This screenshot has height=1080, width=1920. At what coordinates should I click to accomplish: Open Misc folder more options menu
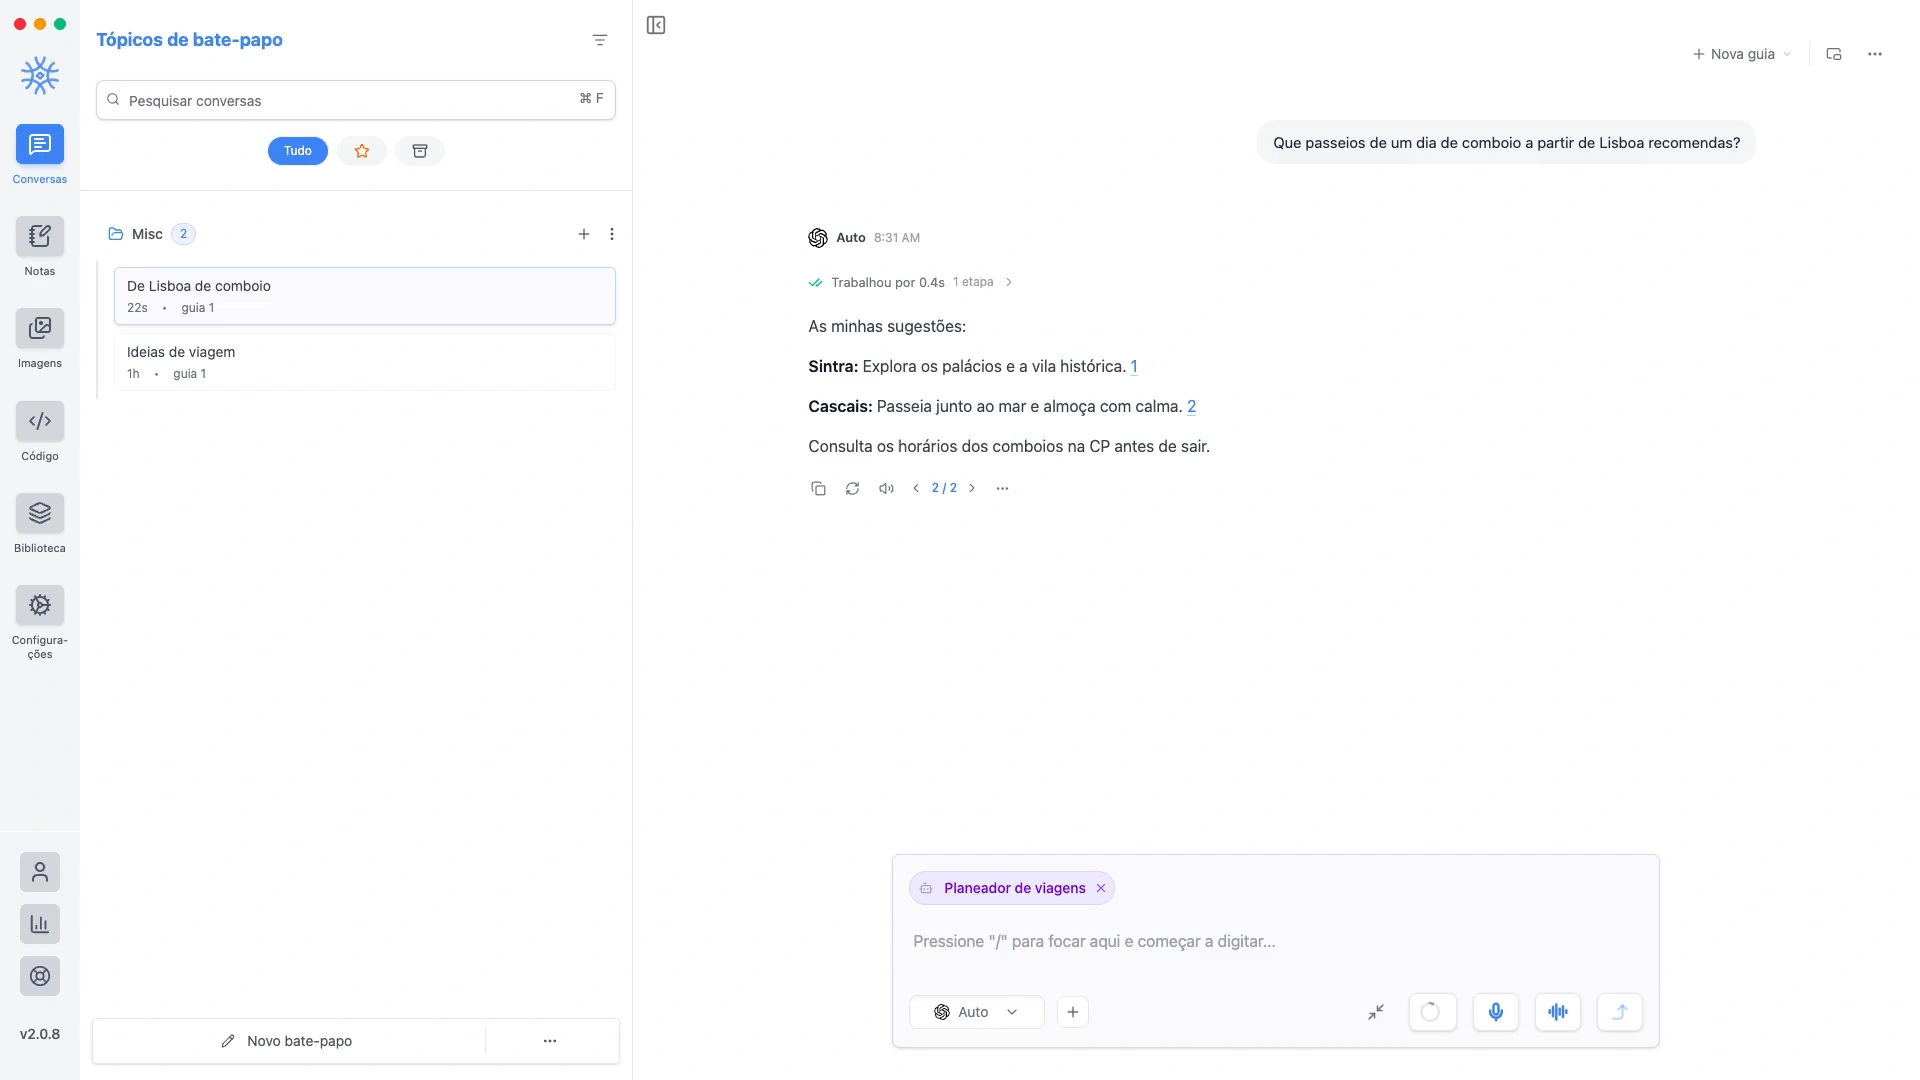612,234
